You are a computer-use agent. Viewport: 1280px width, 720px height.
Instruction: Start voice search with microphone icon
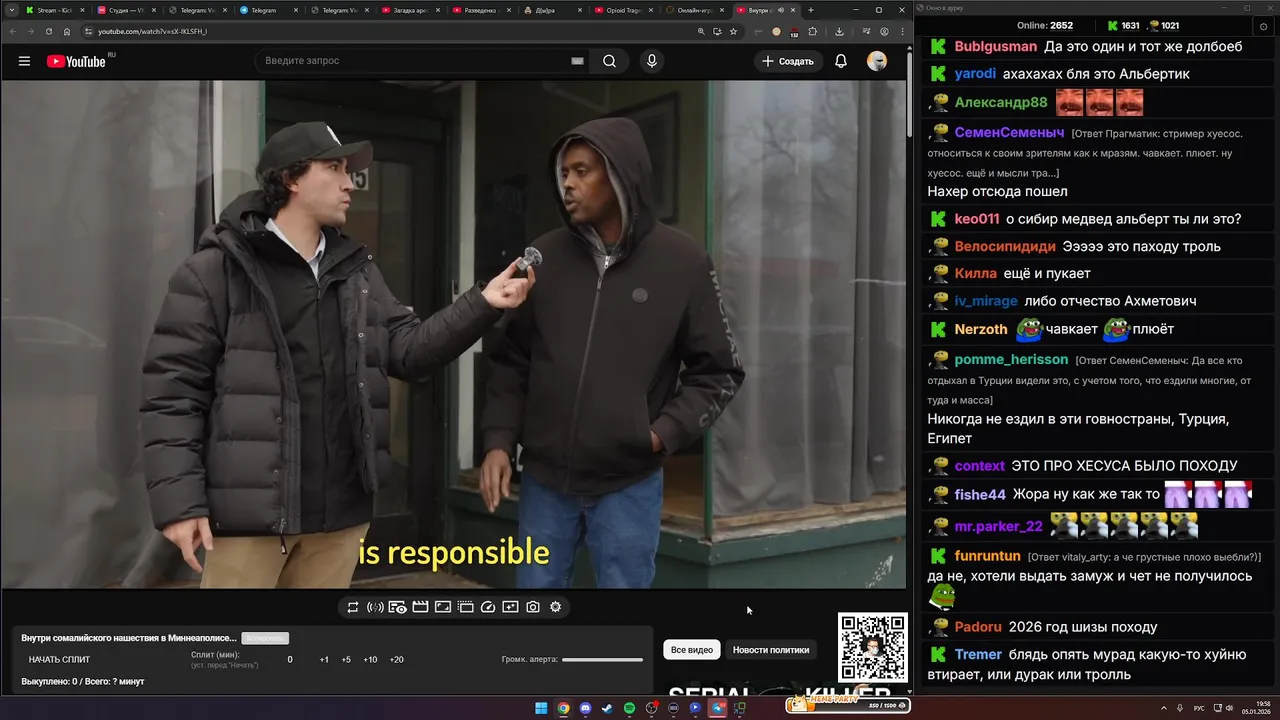pos(652,61)
